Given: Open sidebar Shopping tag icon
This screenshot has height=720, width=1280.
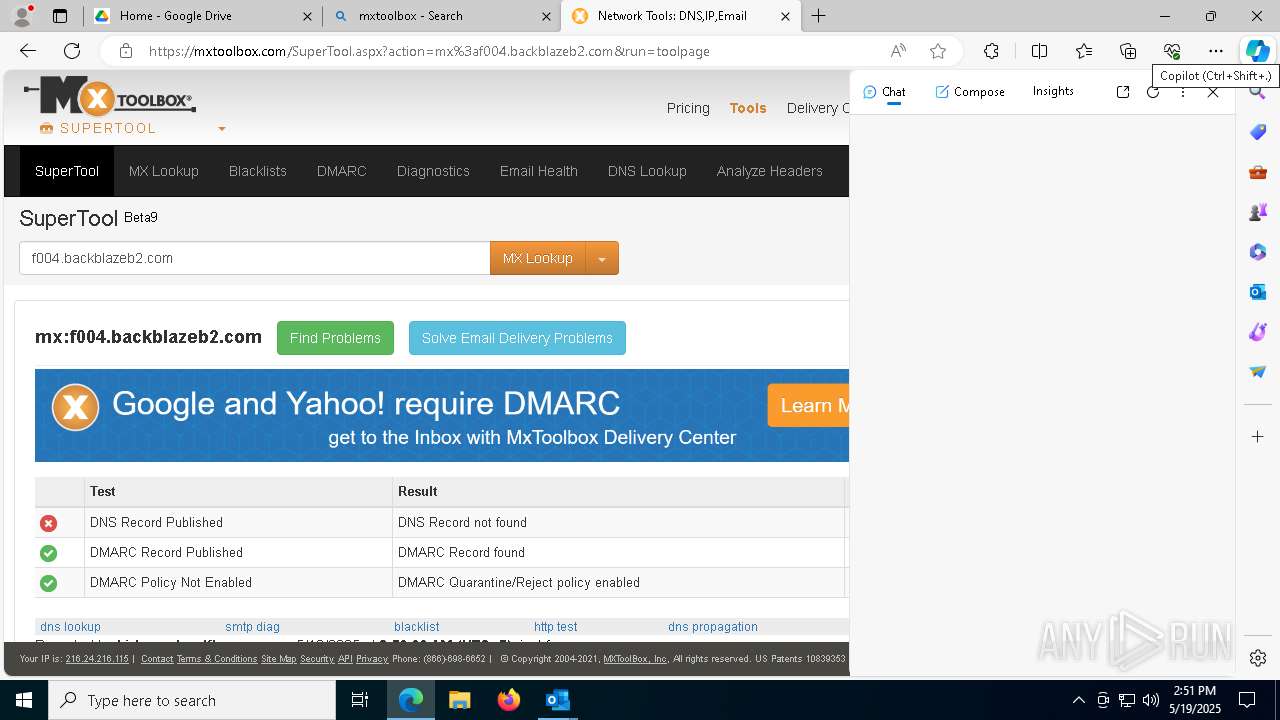Looking at the screenshot, I should pyautogui.click(x=1258, y=132).
